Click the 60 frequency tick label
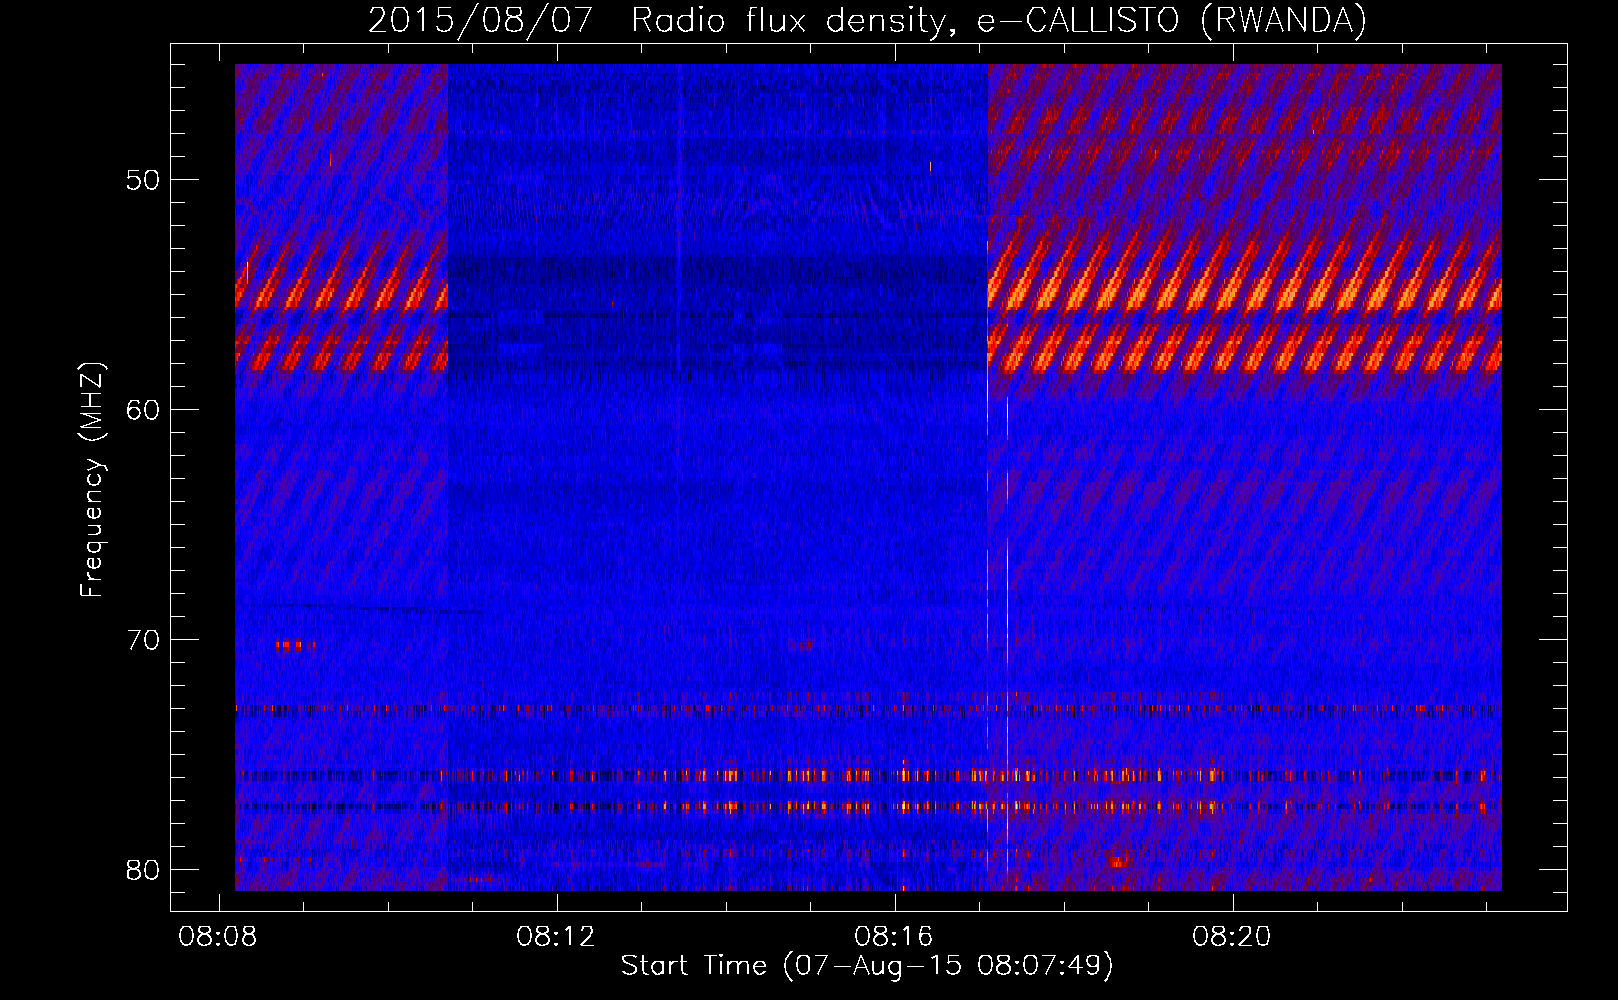 coord(143,410)
